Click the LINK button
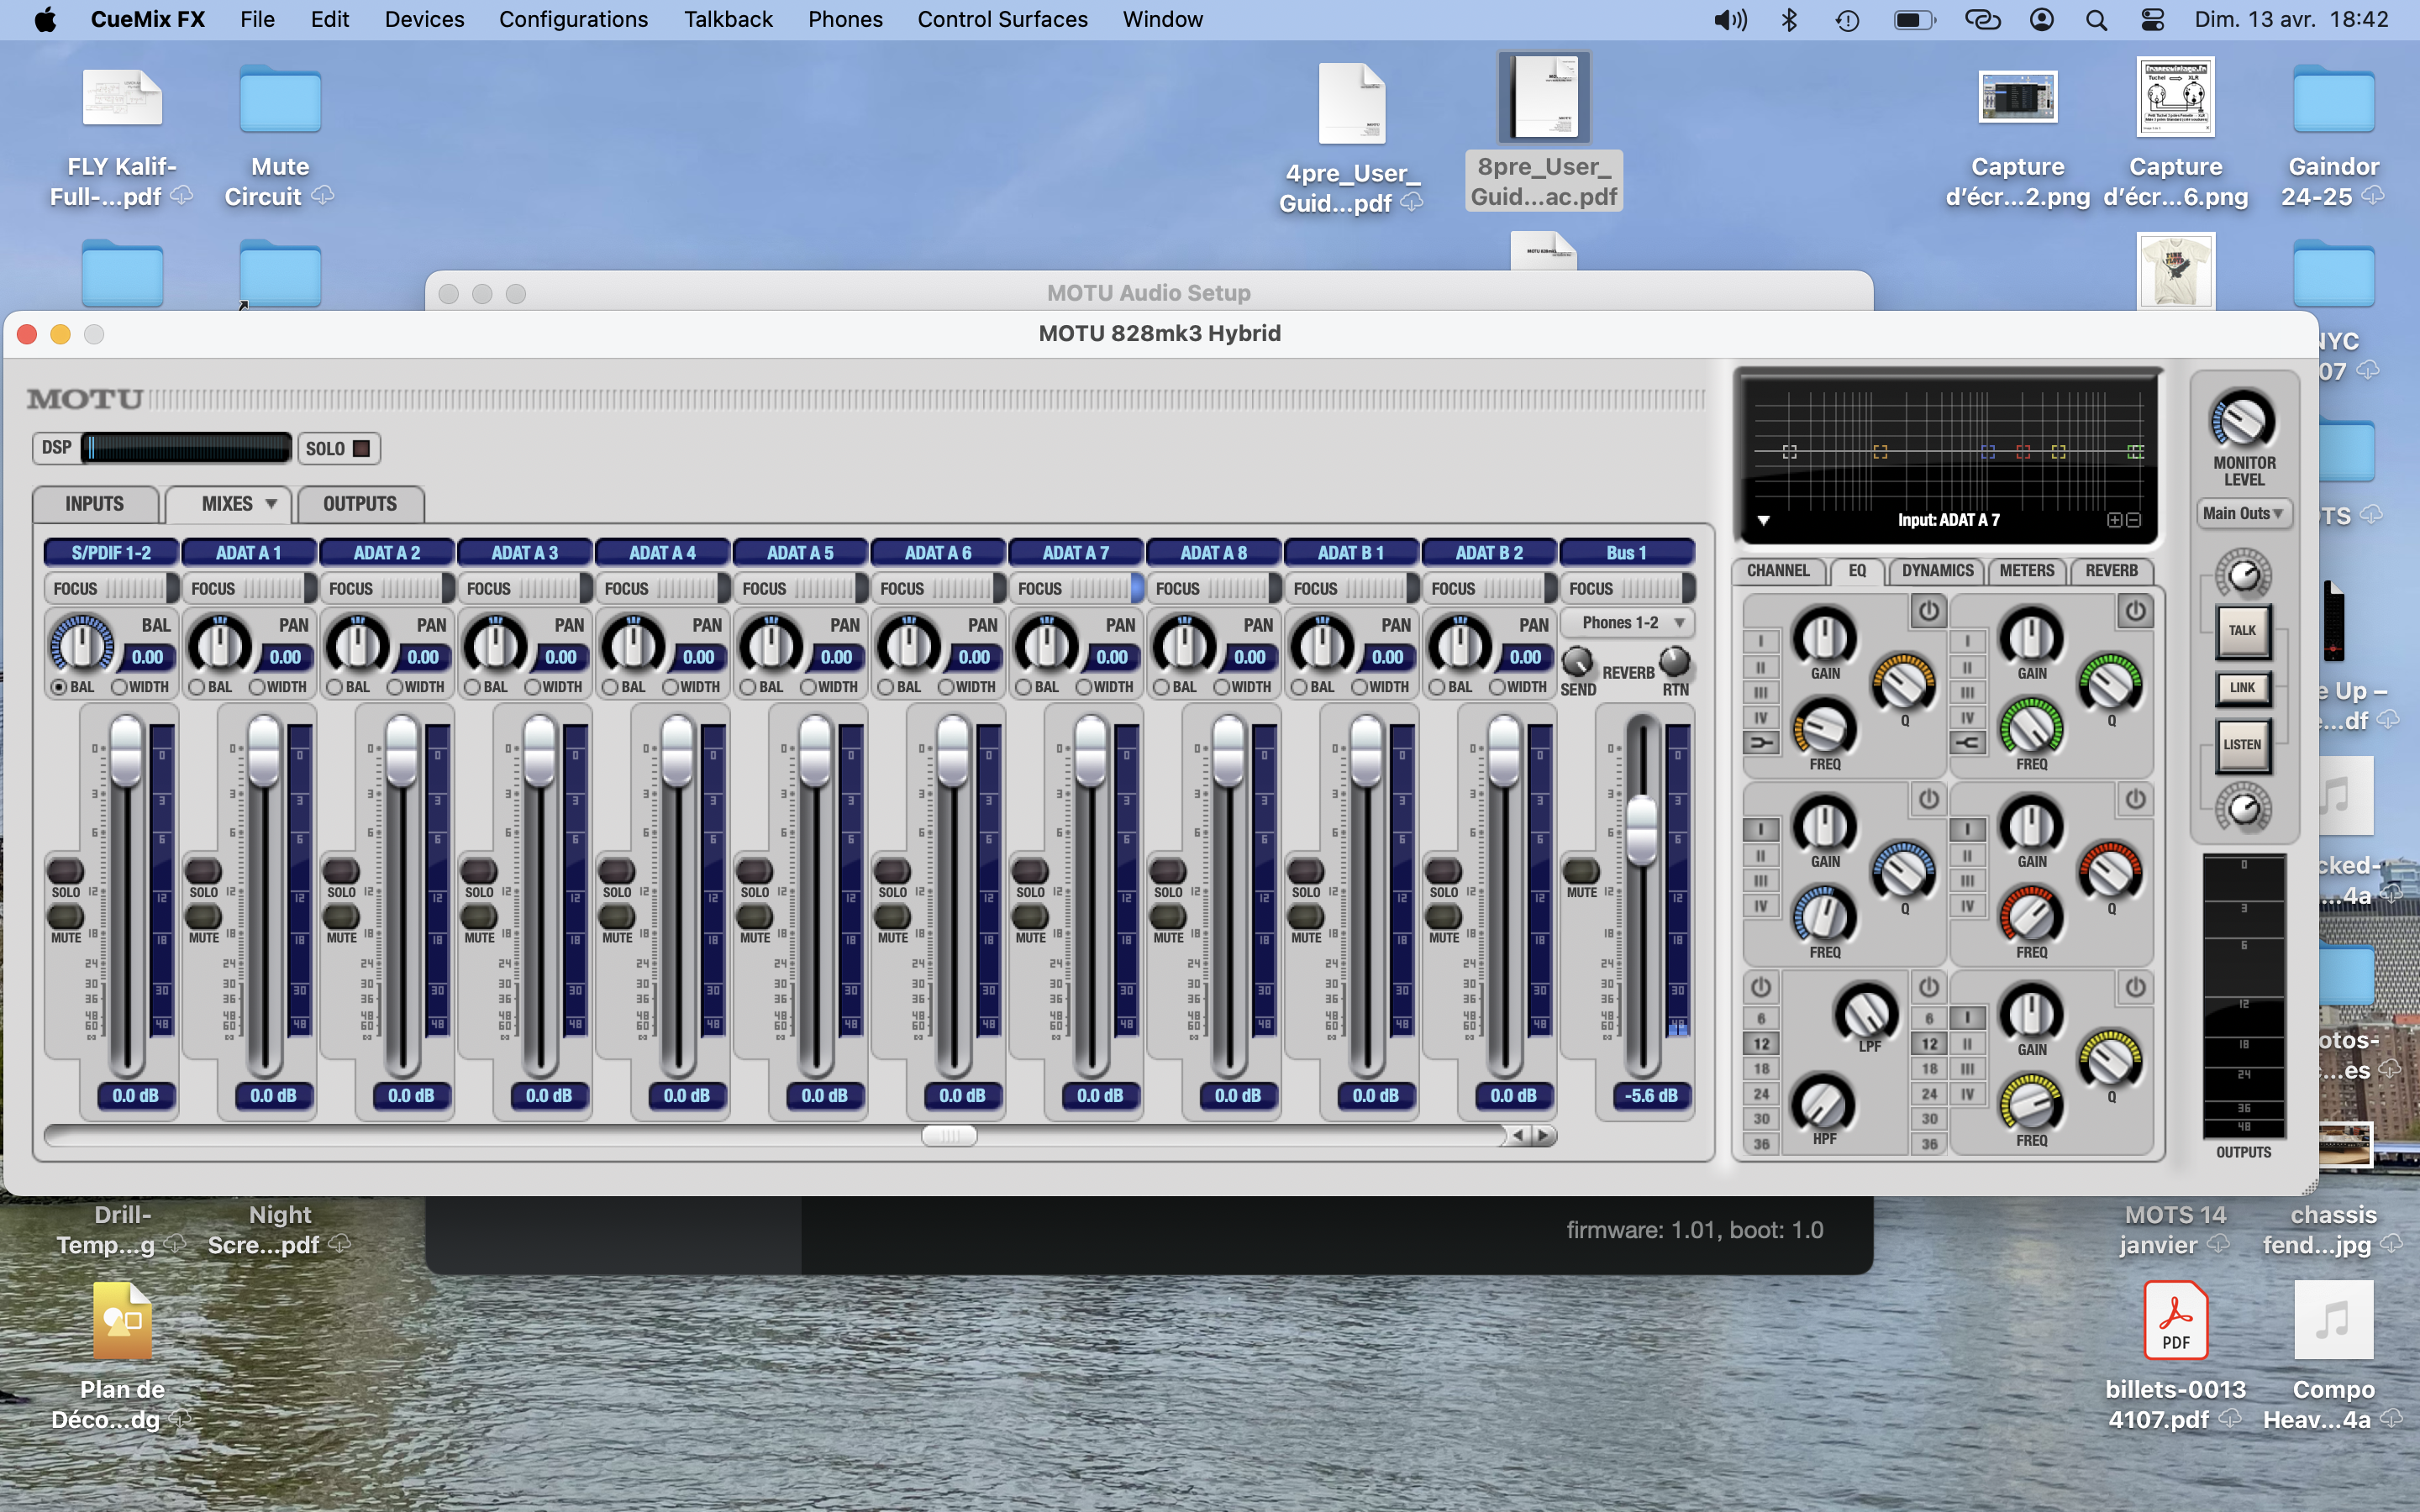 [x=2242, y=688]
